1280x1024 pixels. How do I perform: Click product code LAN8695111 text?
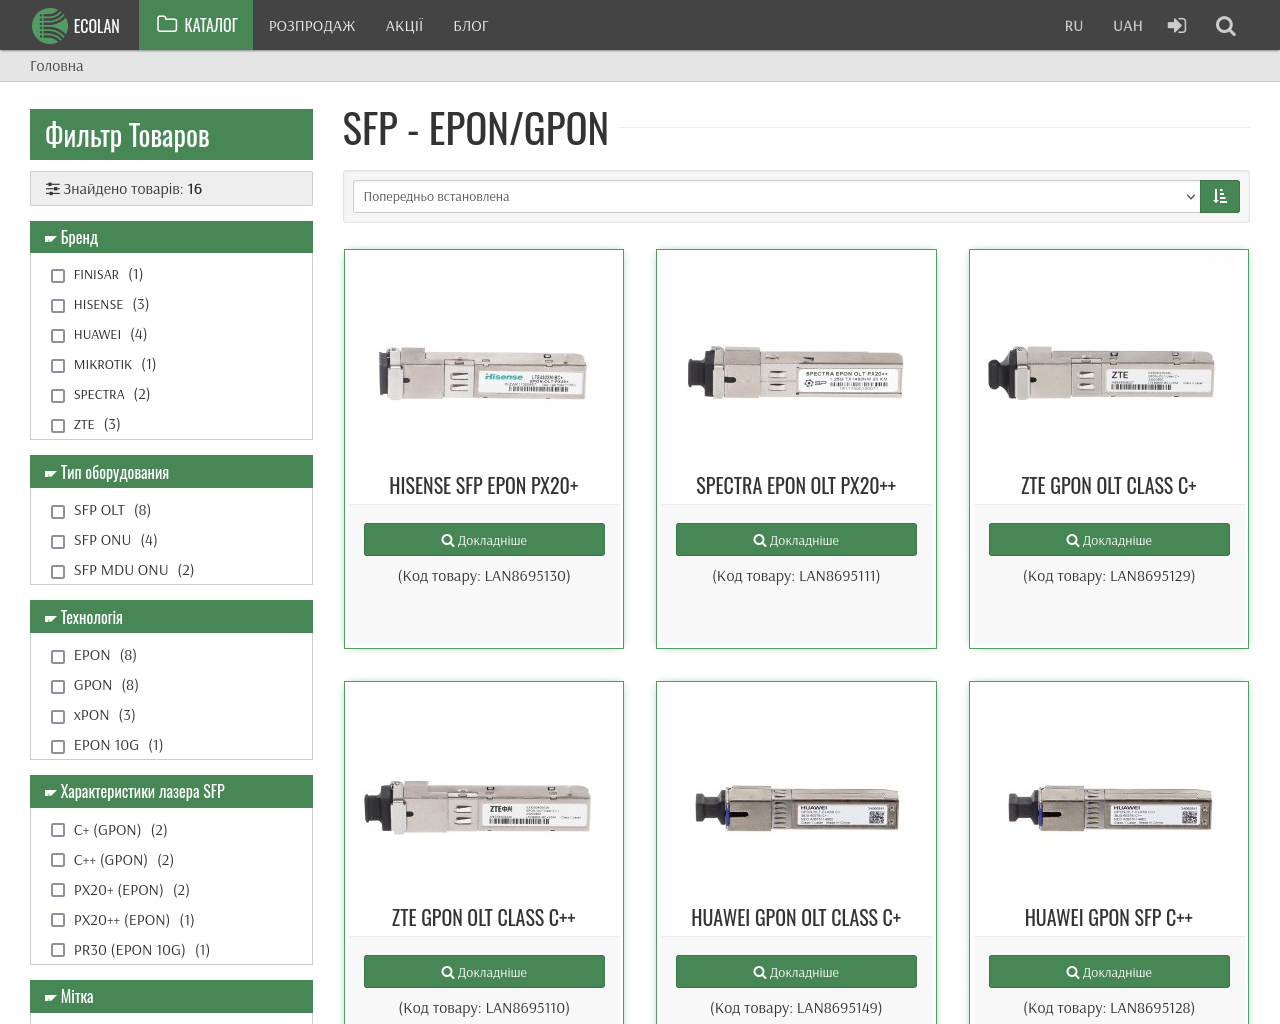click(796, 576)
